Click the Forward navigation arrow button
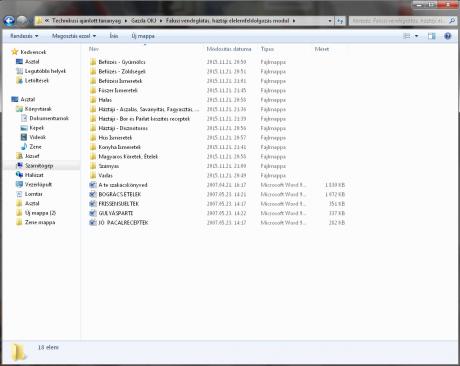This screenshot has height=366, width=460. click(22, 21)
